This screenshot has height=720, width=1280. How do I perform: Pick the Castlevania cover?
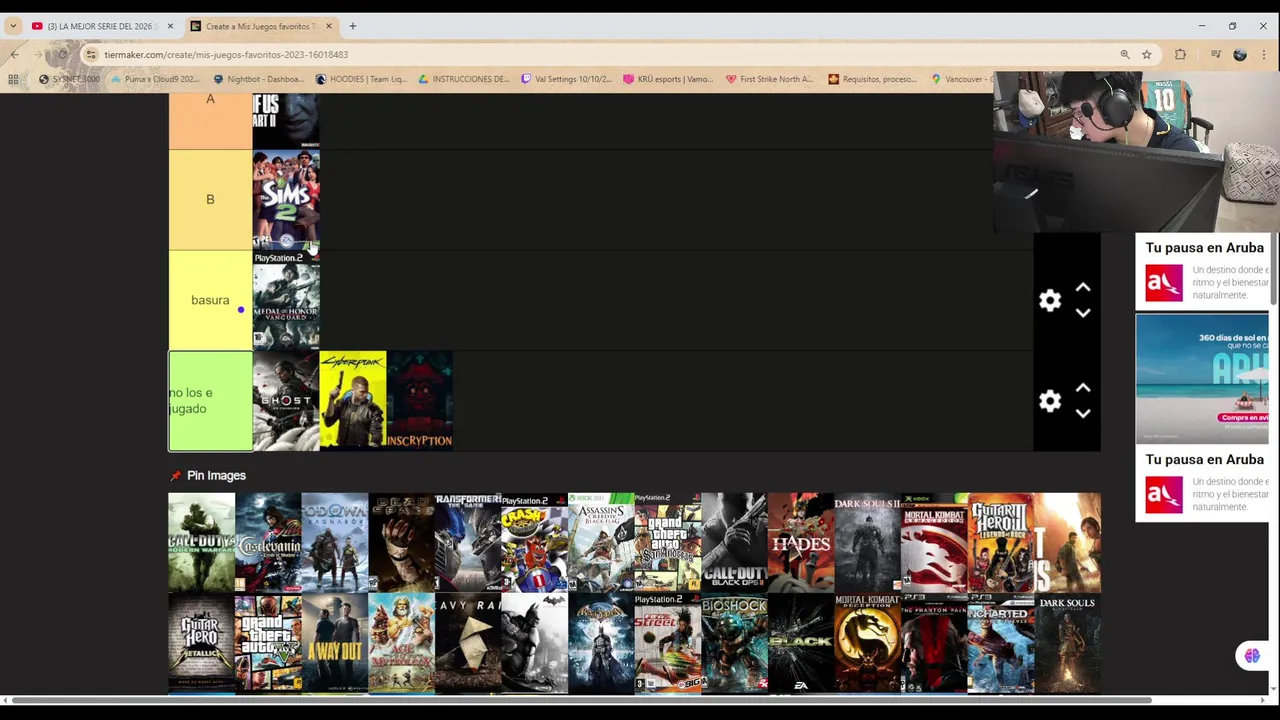[x=268, y=543]
